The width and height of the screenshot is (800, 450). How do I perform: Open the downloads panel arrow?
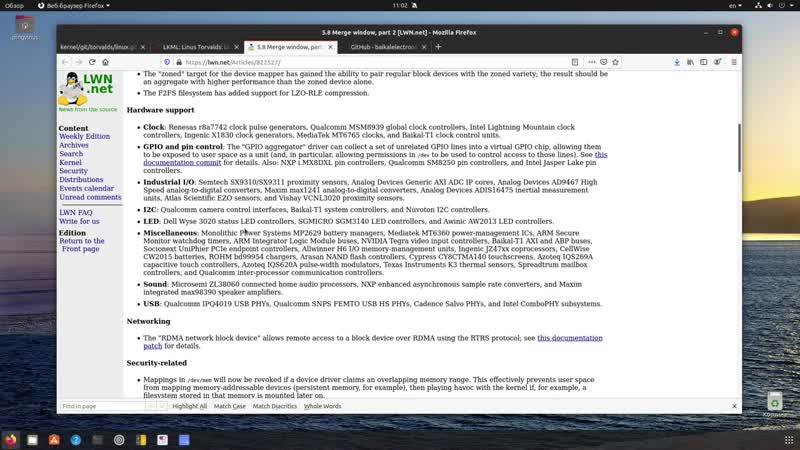click(x=677, y=62)
